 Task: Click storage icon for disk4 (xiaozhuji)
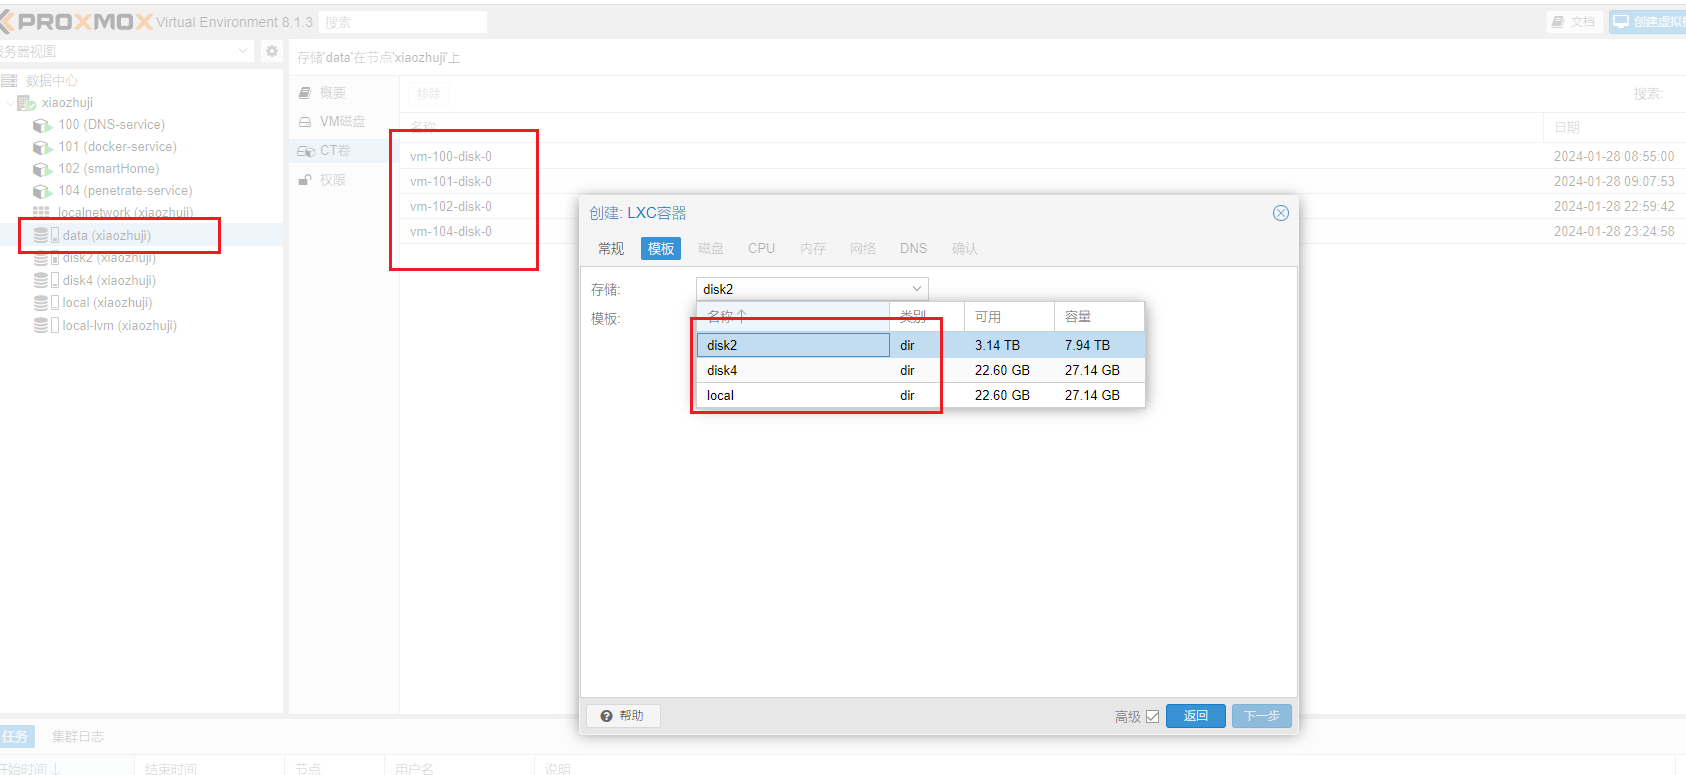tap(41, 281)
